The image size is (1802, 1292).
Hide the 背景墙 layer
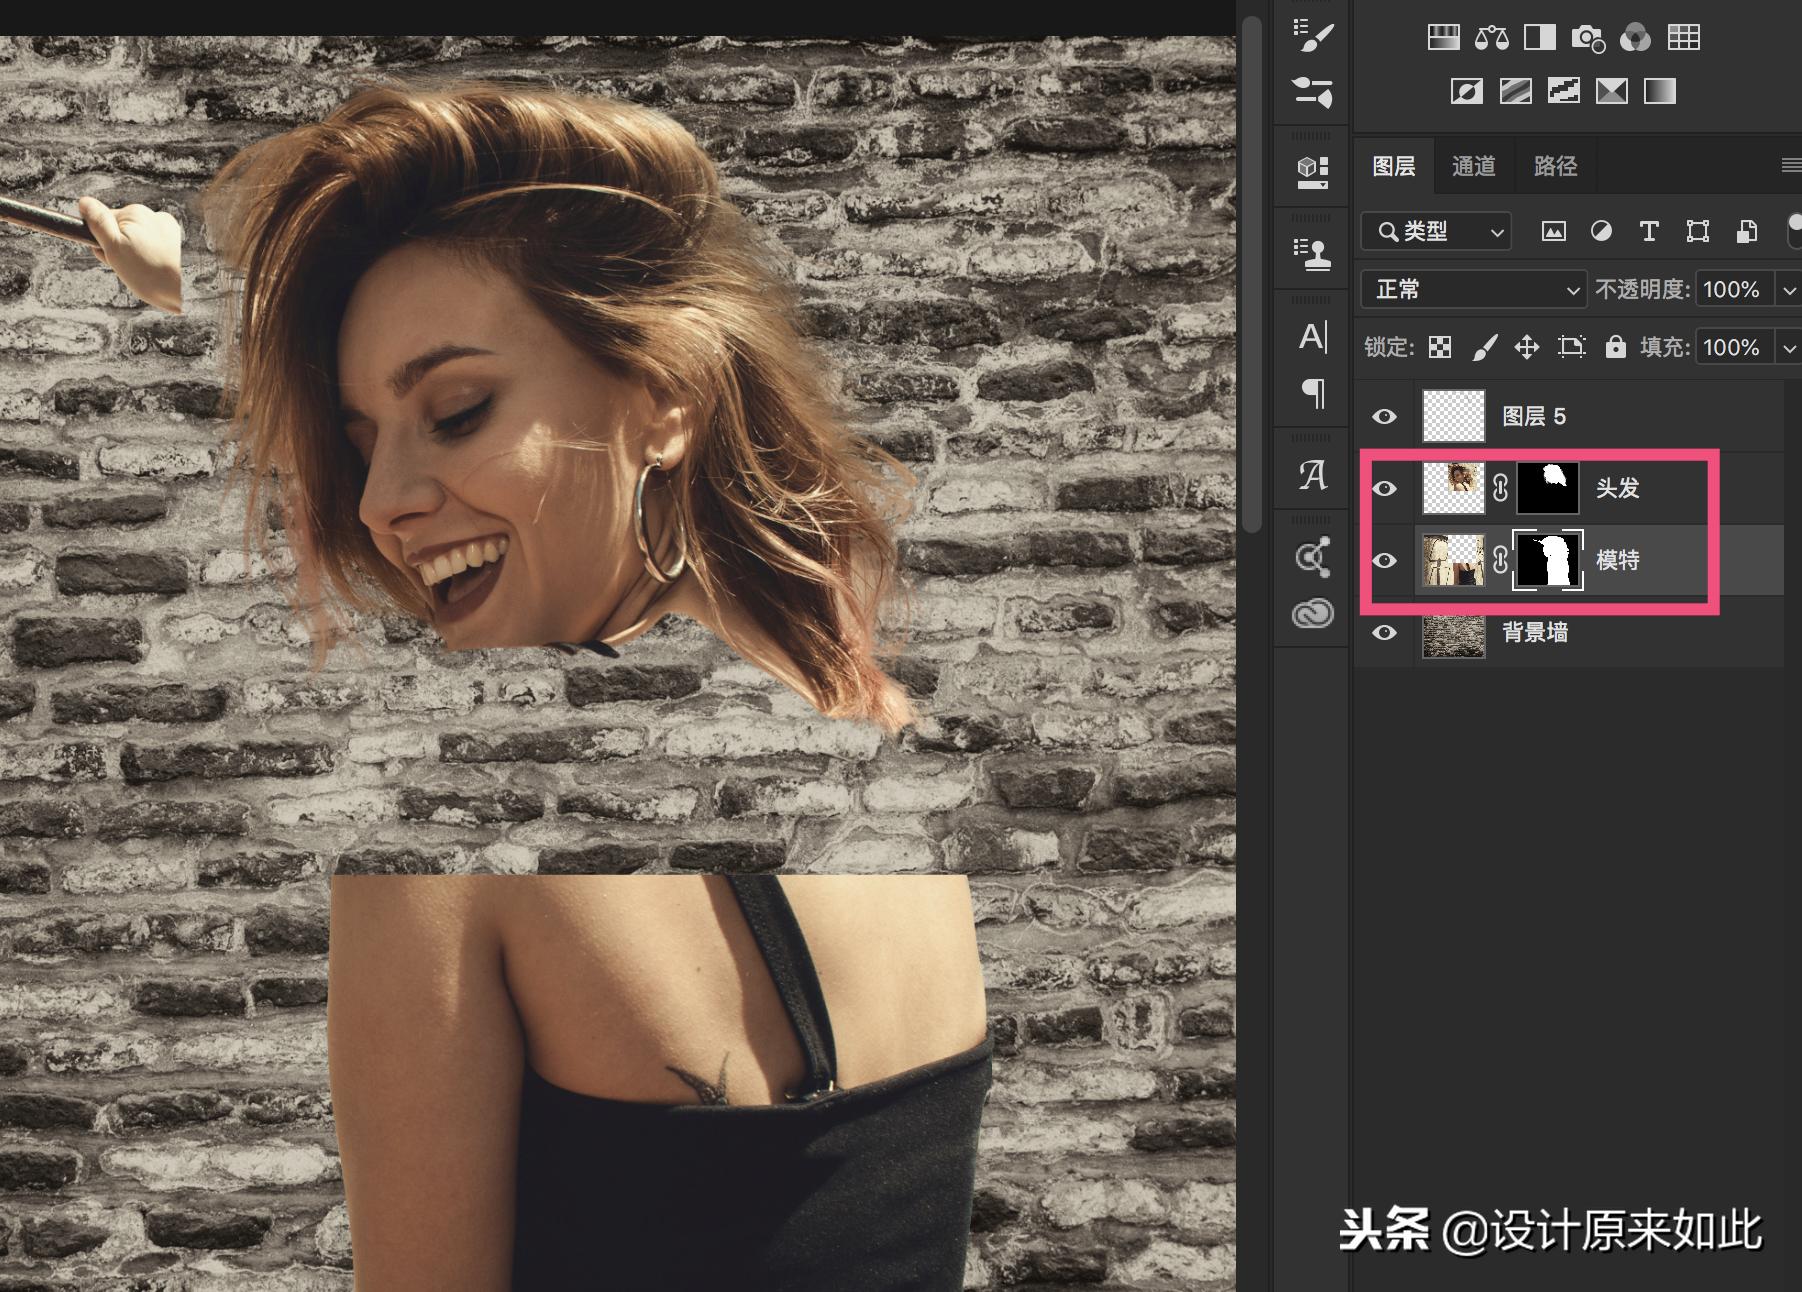[x=1384, y=632]
